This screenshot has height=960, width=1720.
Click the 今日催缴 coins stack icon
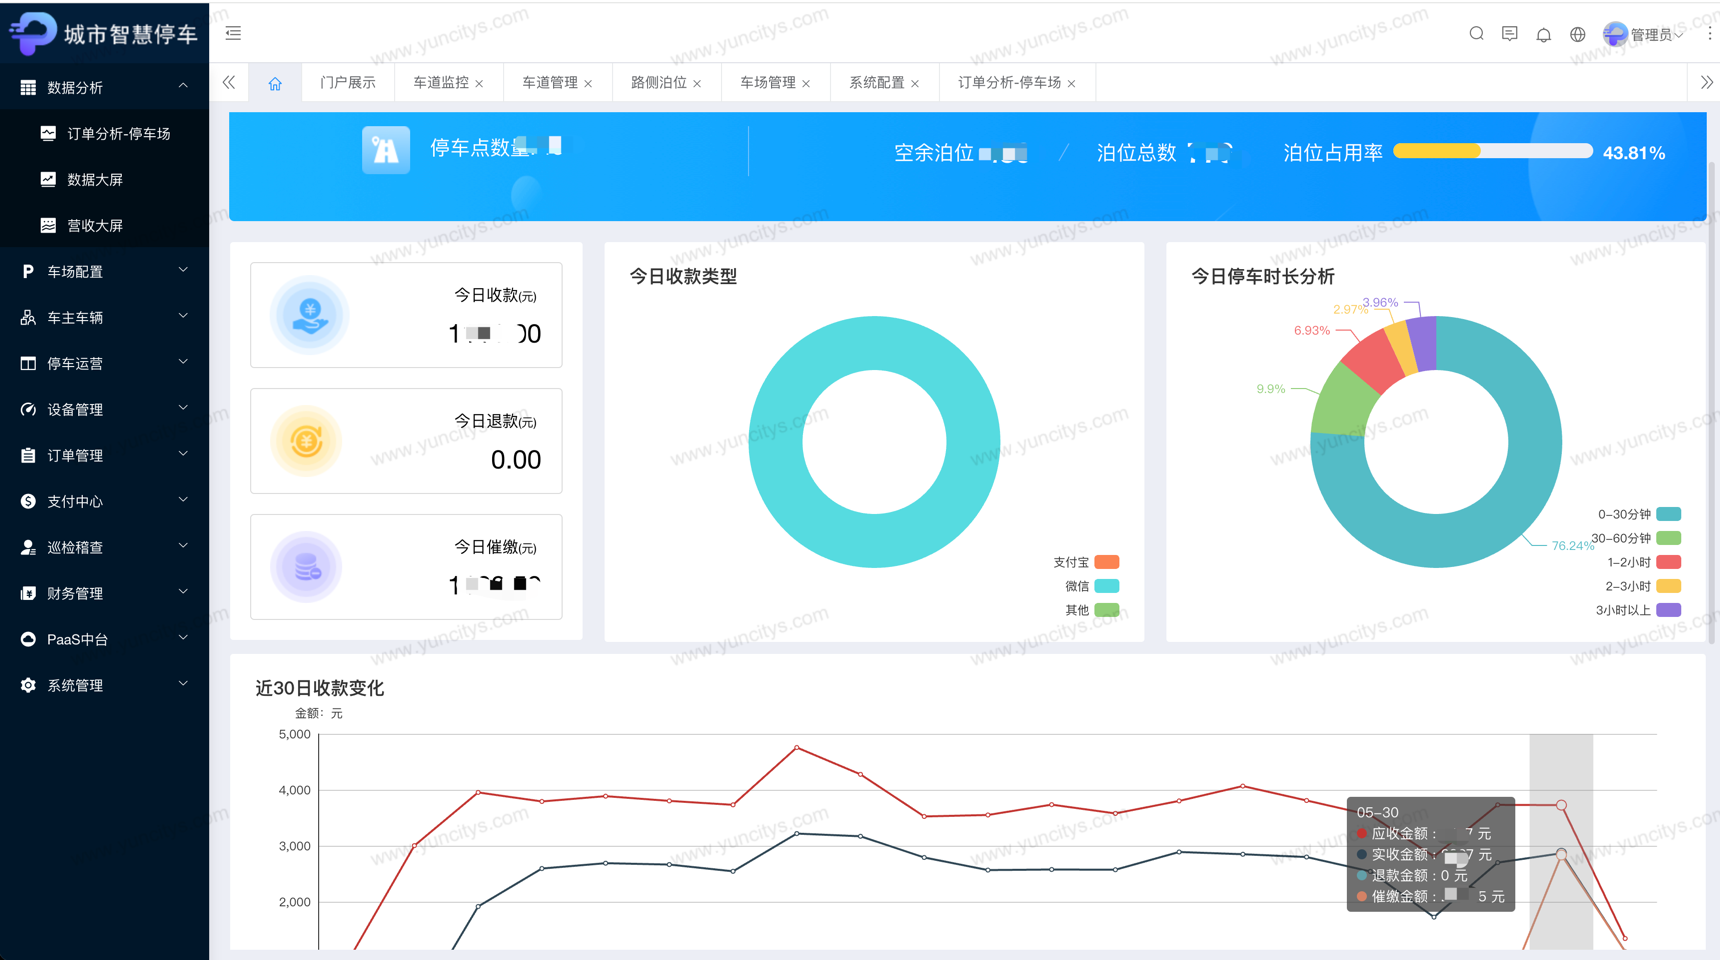(x=307, y=567)
